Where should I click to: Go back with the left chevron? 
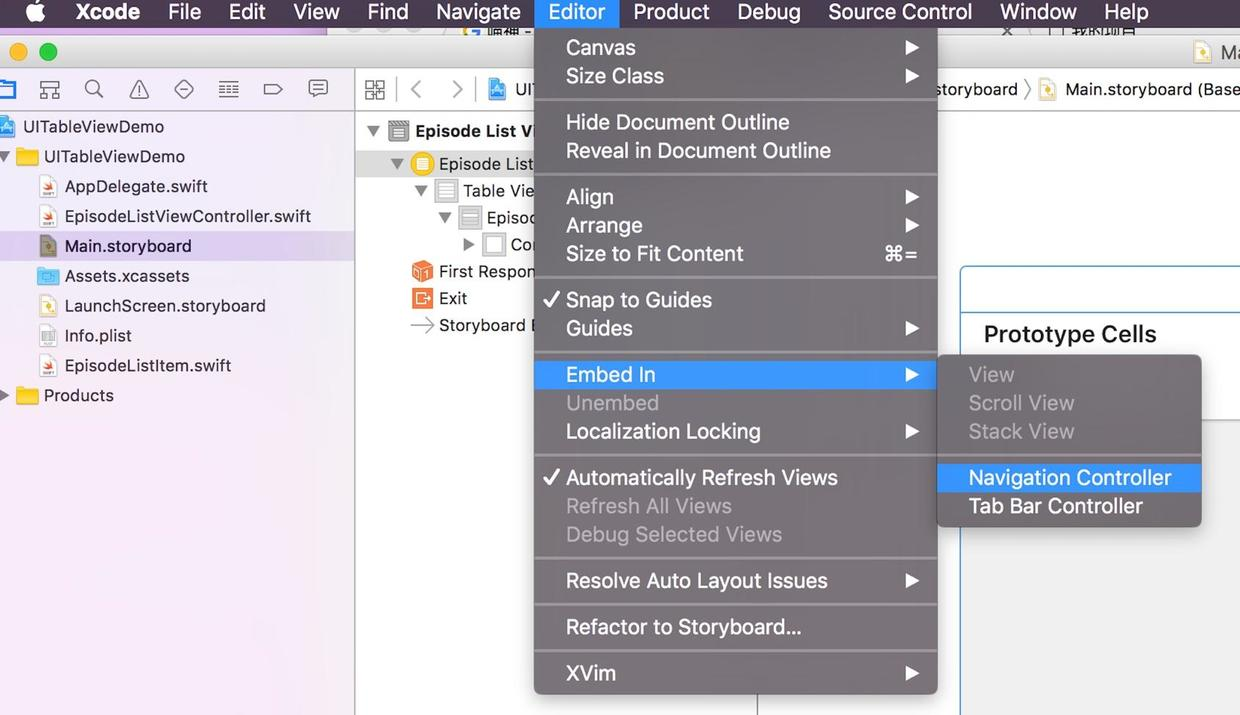click(x=417, y=90)
